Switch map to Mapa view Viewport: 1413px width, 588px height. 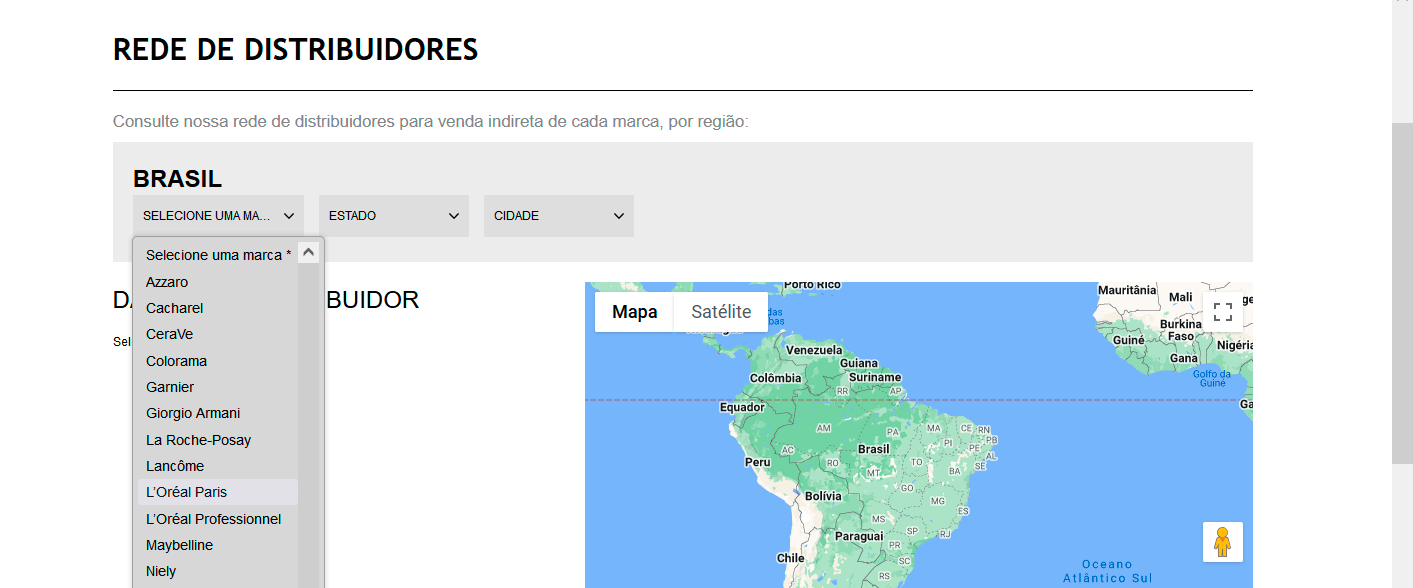point(635,312)
